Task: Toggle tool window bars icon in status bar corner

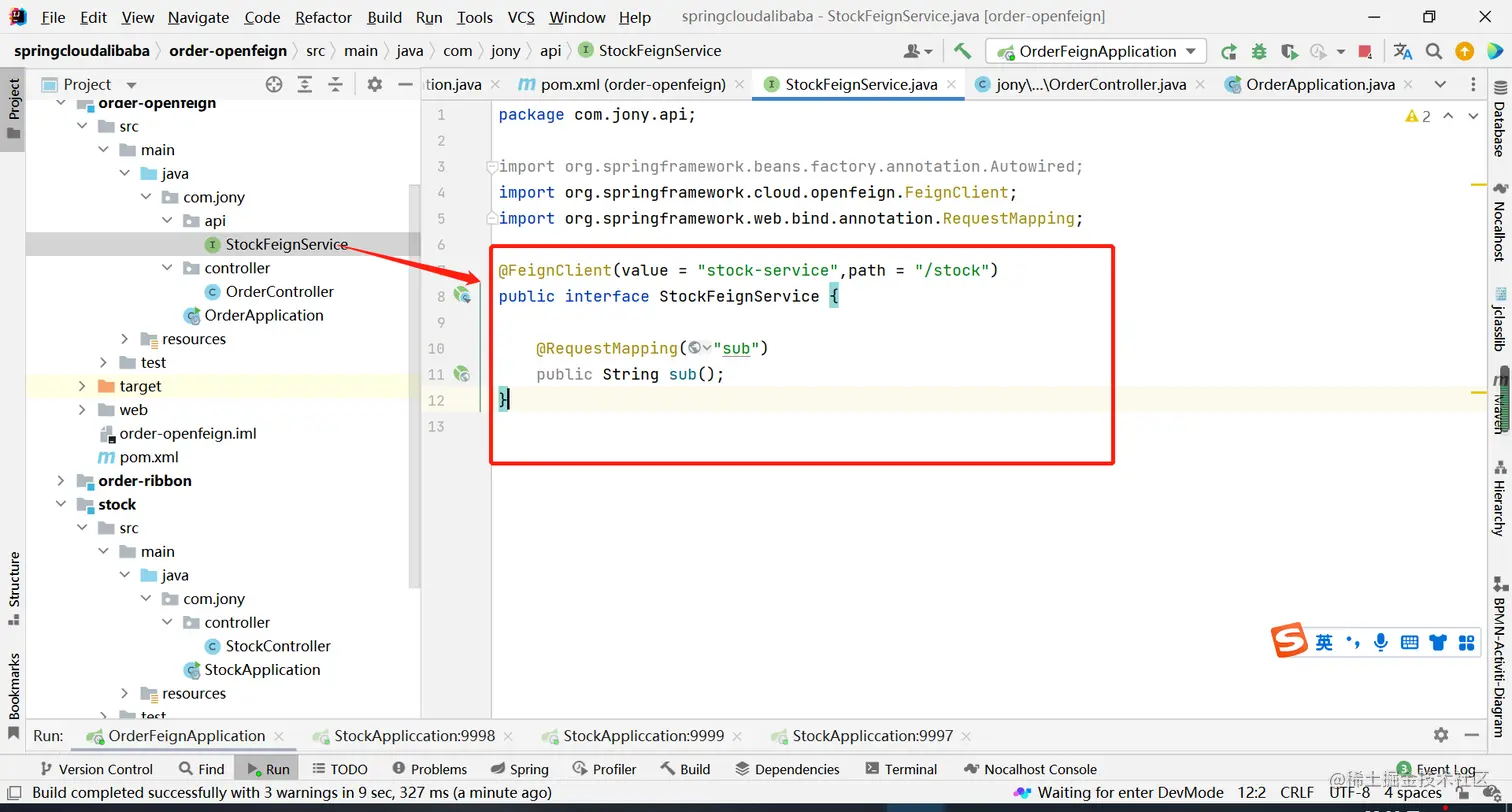Action: 13,793
